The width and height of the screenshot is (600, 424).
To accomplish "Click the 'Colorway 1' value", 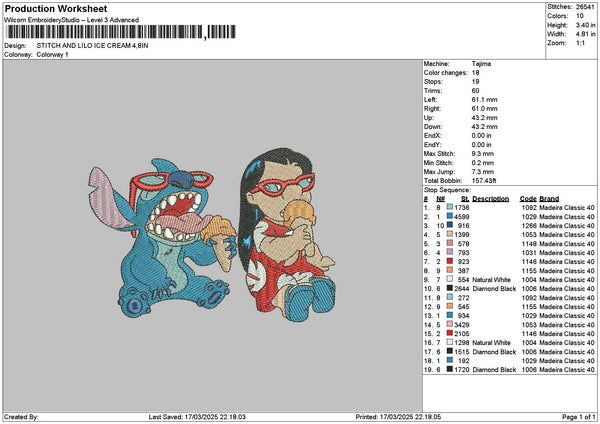I will [x=52, y=55].
